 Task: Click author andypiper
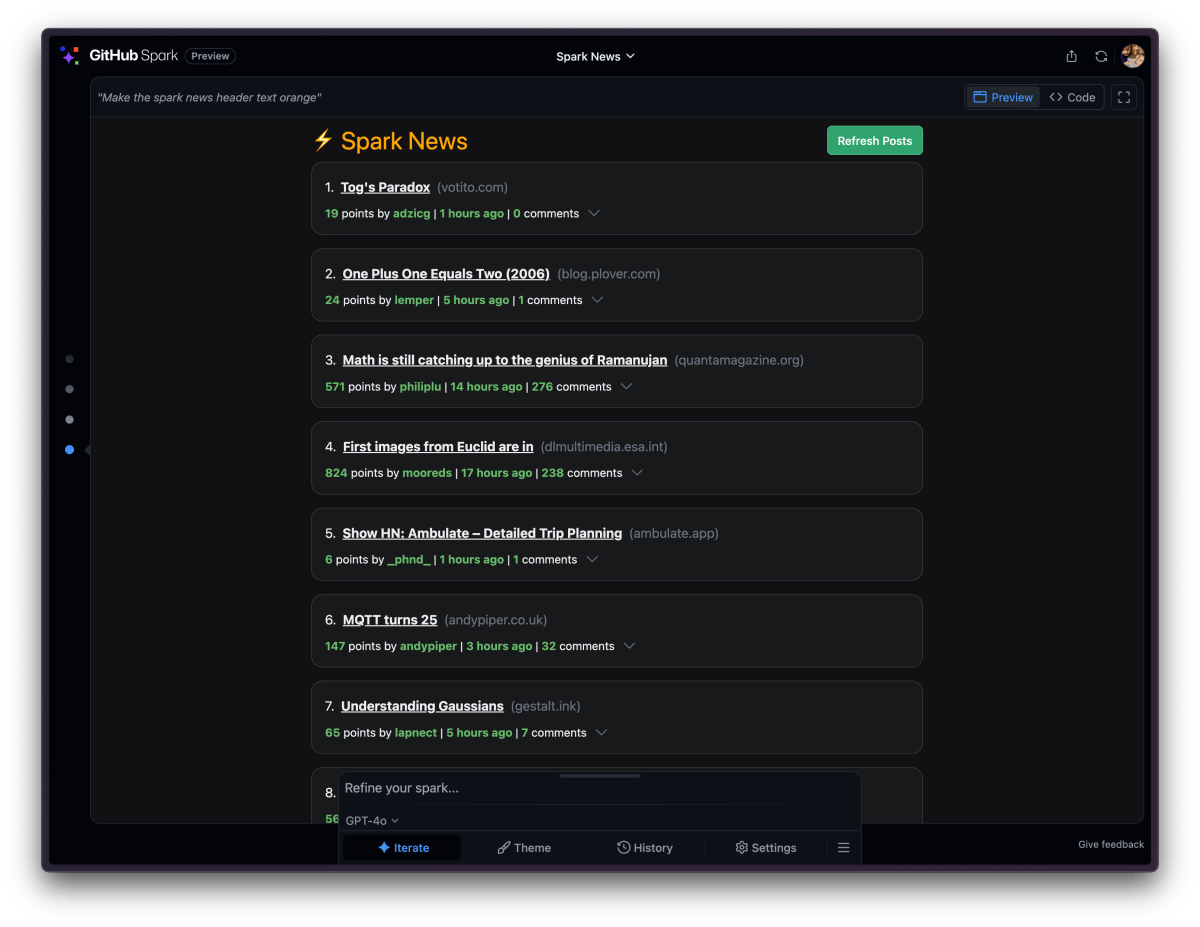[428, 646]
